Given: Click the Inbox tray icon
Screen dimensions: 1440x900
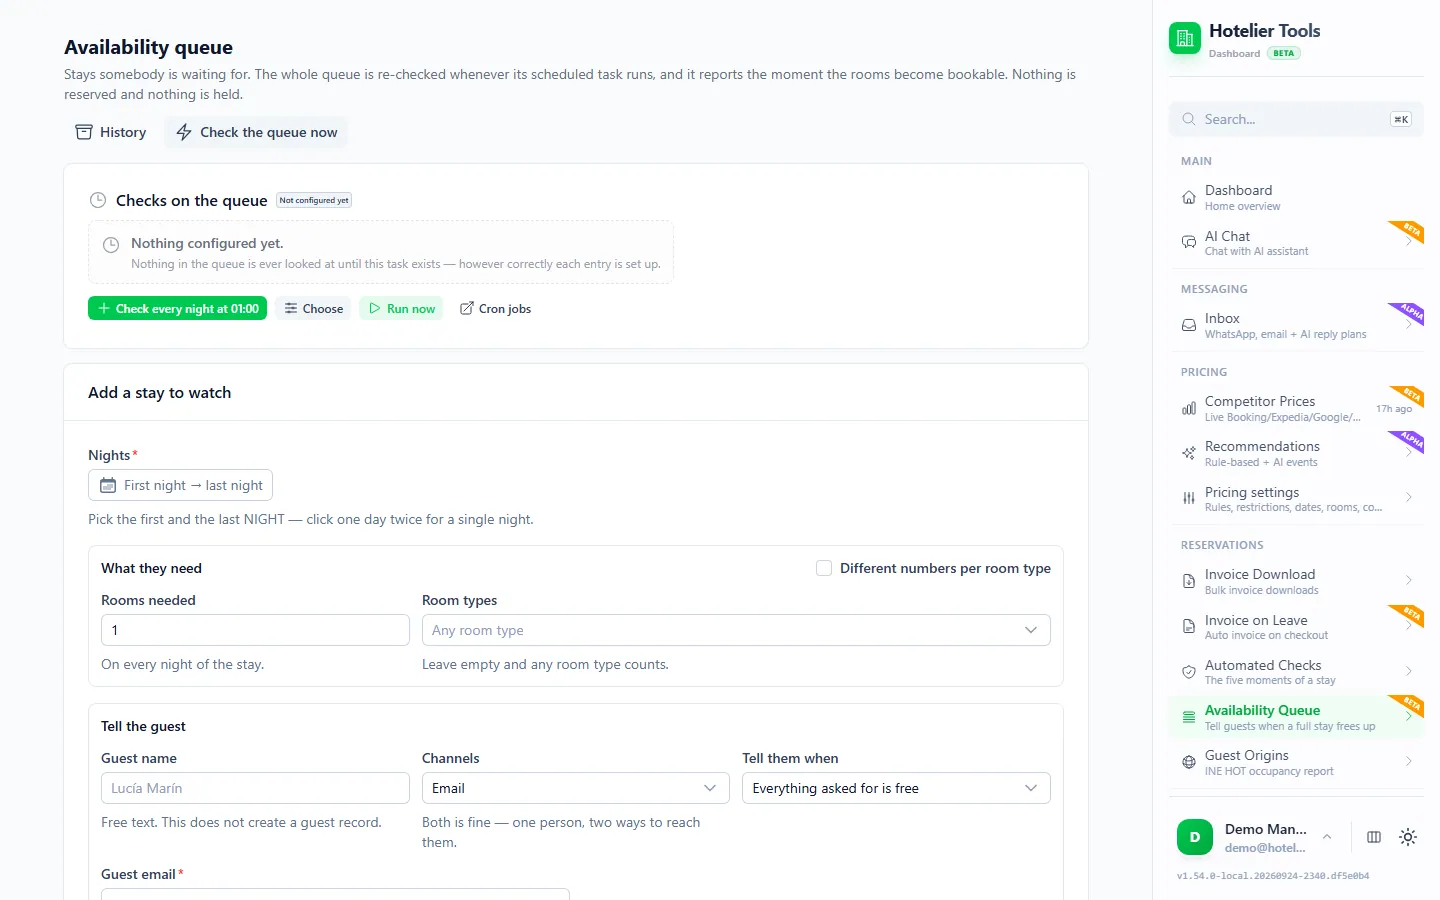Looking at the screenshot, I should [1189, 326].
